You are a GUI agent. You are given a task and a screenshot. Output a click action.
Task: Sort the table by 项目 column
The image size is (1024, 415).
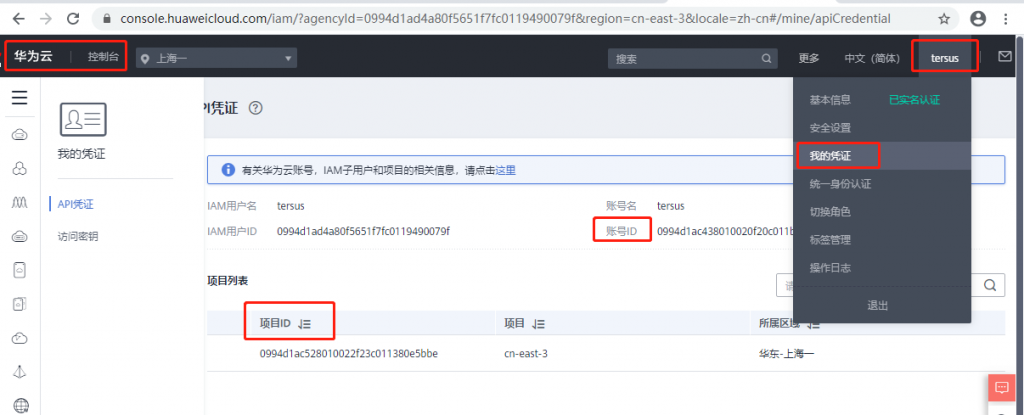tap(538, 324)
